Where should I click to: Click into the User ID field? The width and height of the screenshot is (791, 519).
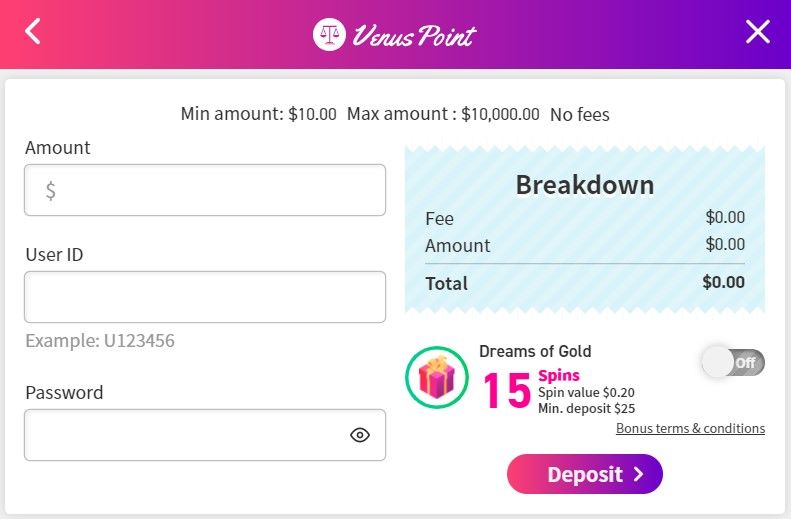(x=205, y=297)
